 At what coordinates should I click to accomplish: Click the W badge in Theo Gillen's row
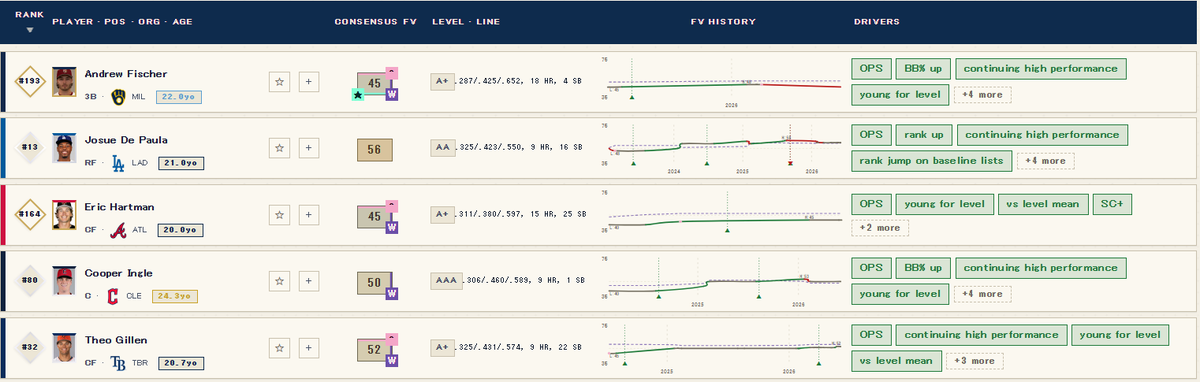[x=392, y=360]
